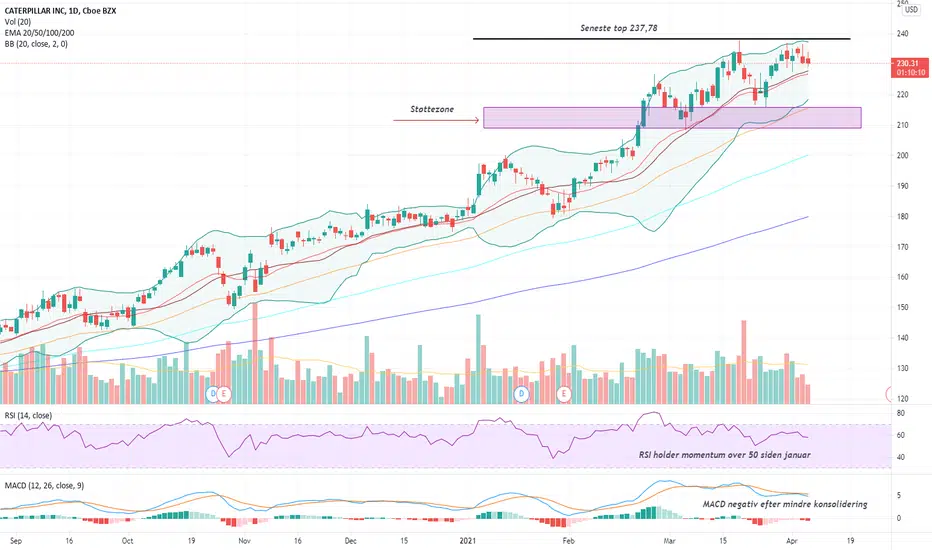The width and height of the screenshot is (932, 550).
Task: Click the CATERPILLAR INC symbol title
Action: click(60, 11)
